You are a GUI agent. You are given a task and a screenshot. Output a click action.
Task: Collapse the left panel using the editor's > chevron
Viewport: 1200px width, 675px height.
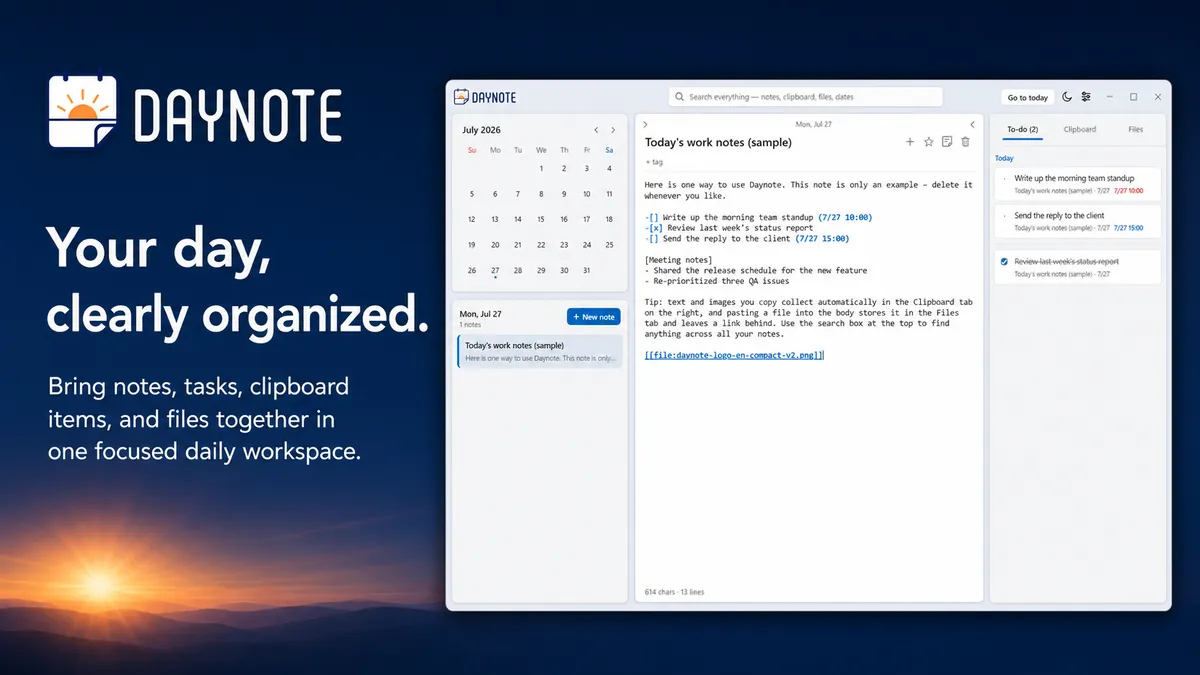tap(646, 124)
